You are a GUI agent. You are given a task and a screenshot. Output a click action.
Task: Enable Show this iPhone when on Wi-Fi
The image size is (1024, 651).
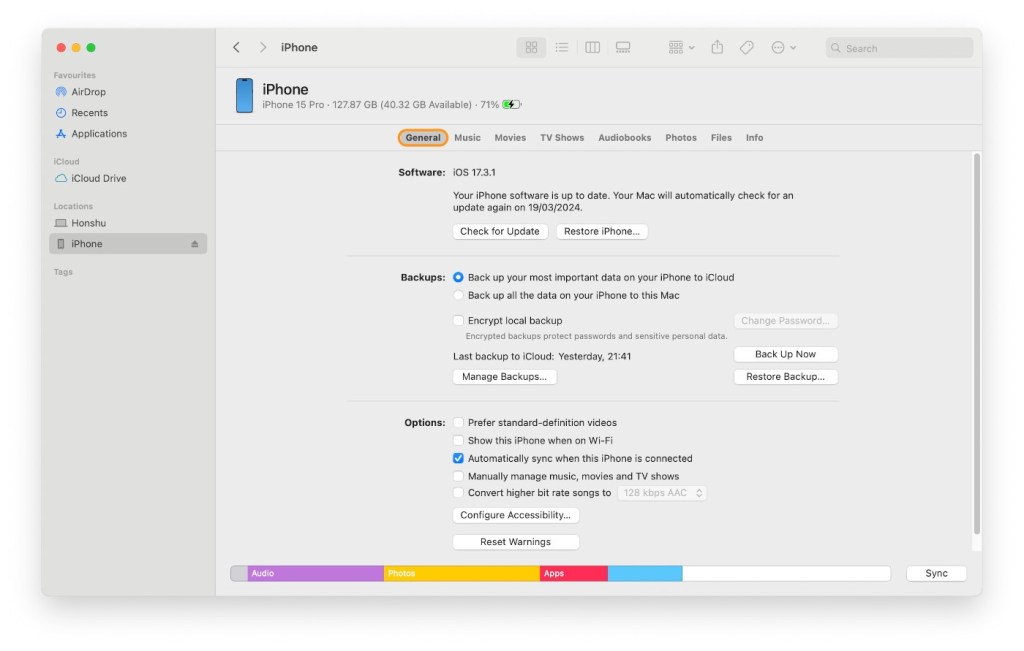click(459, 441)
